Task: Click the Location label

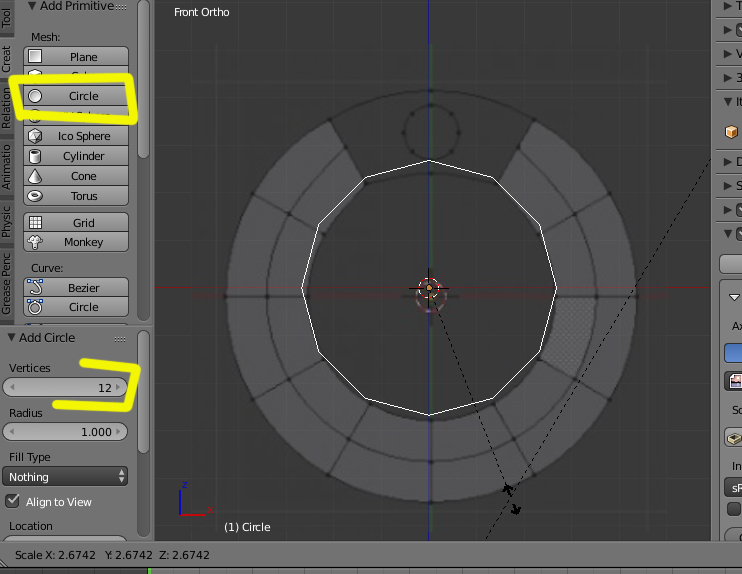Action: click(x=31, y=526)
